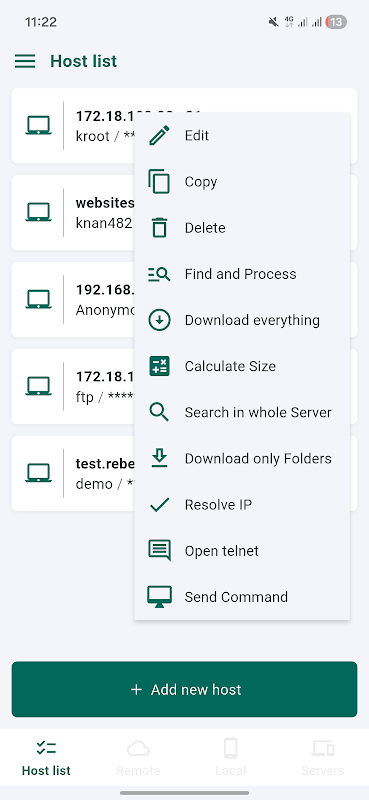This screenshot has height=800, width=369.
Task: Click the 'knan482' username text
Action: [x=104, y=223]
